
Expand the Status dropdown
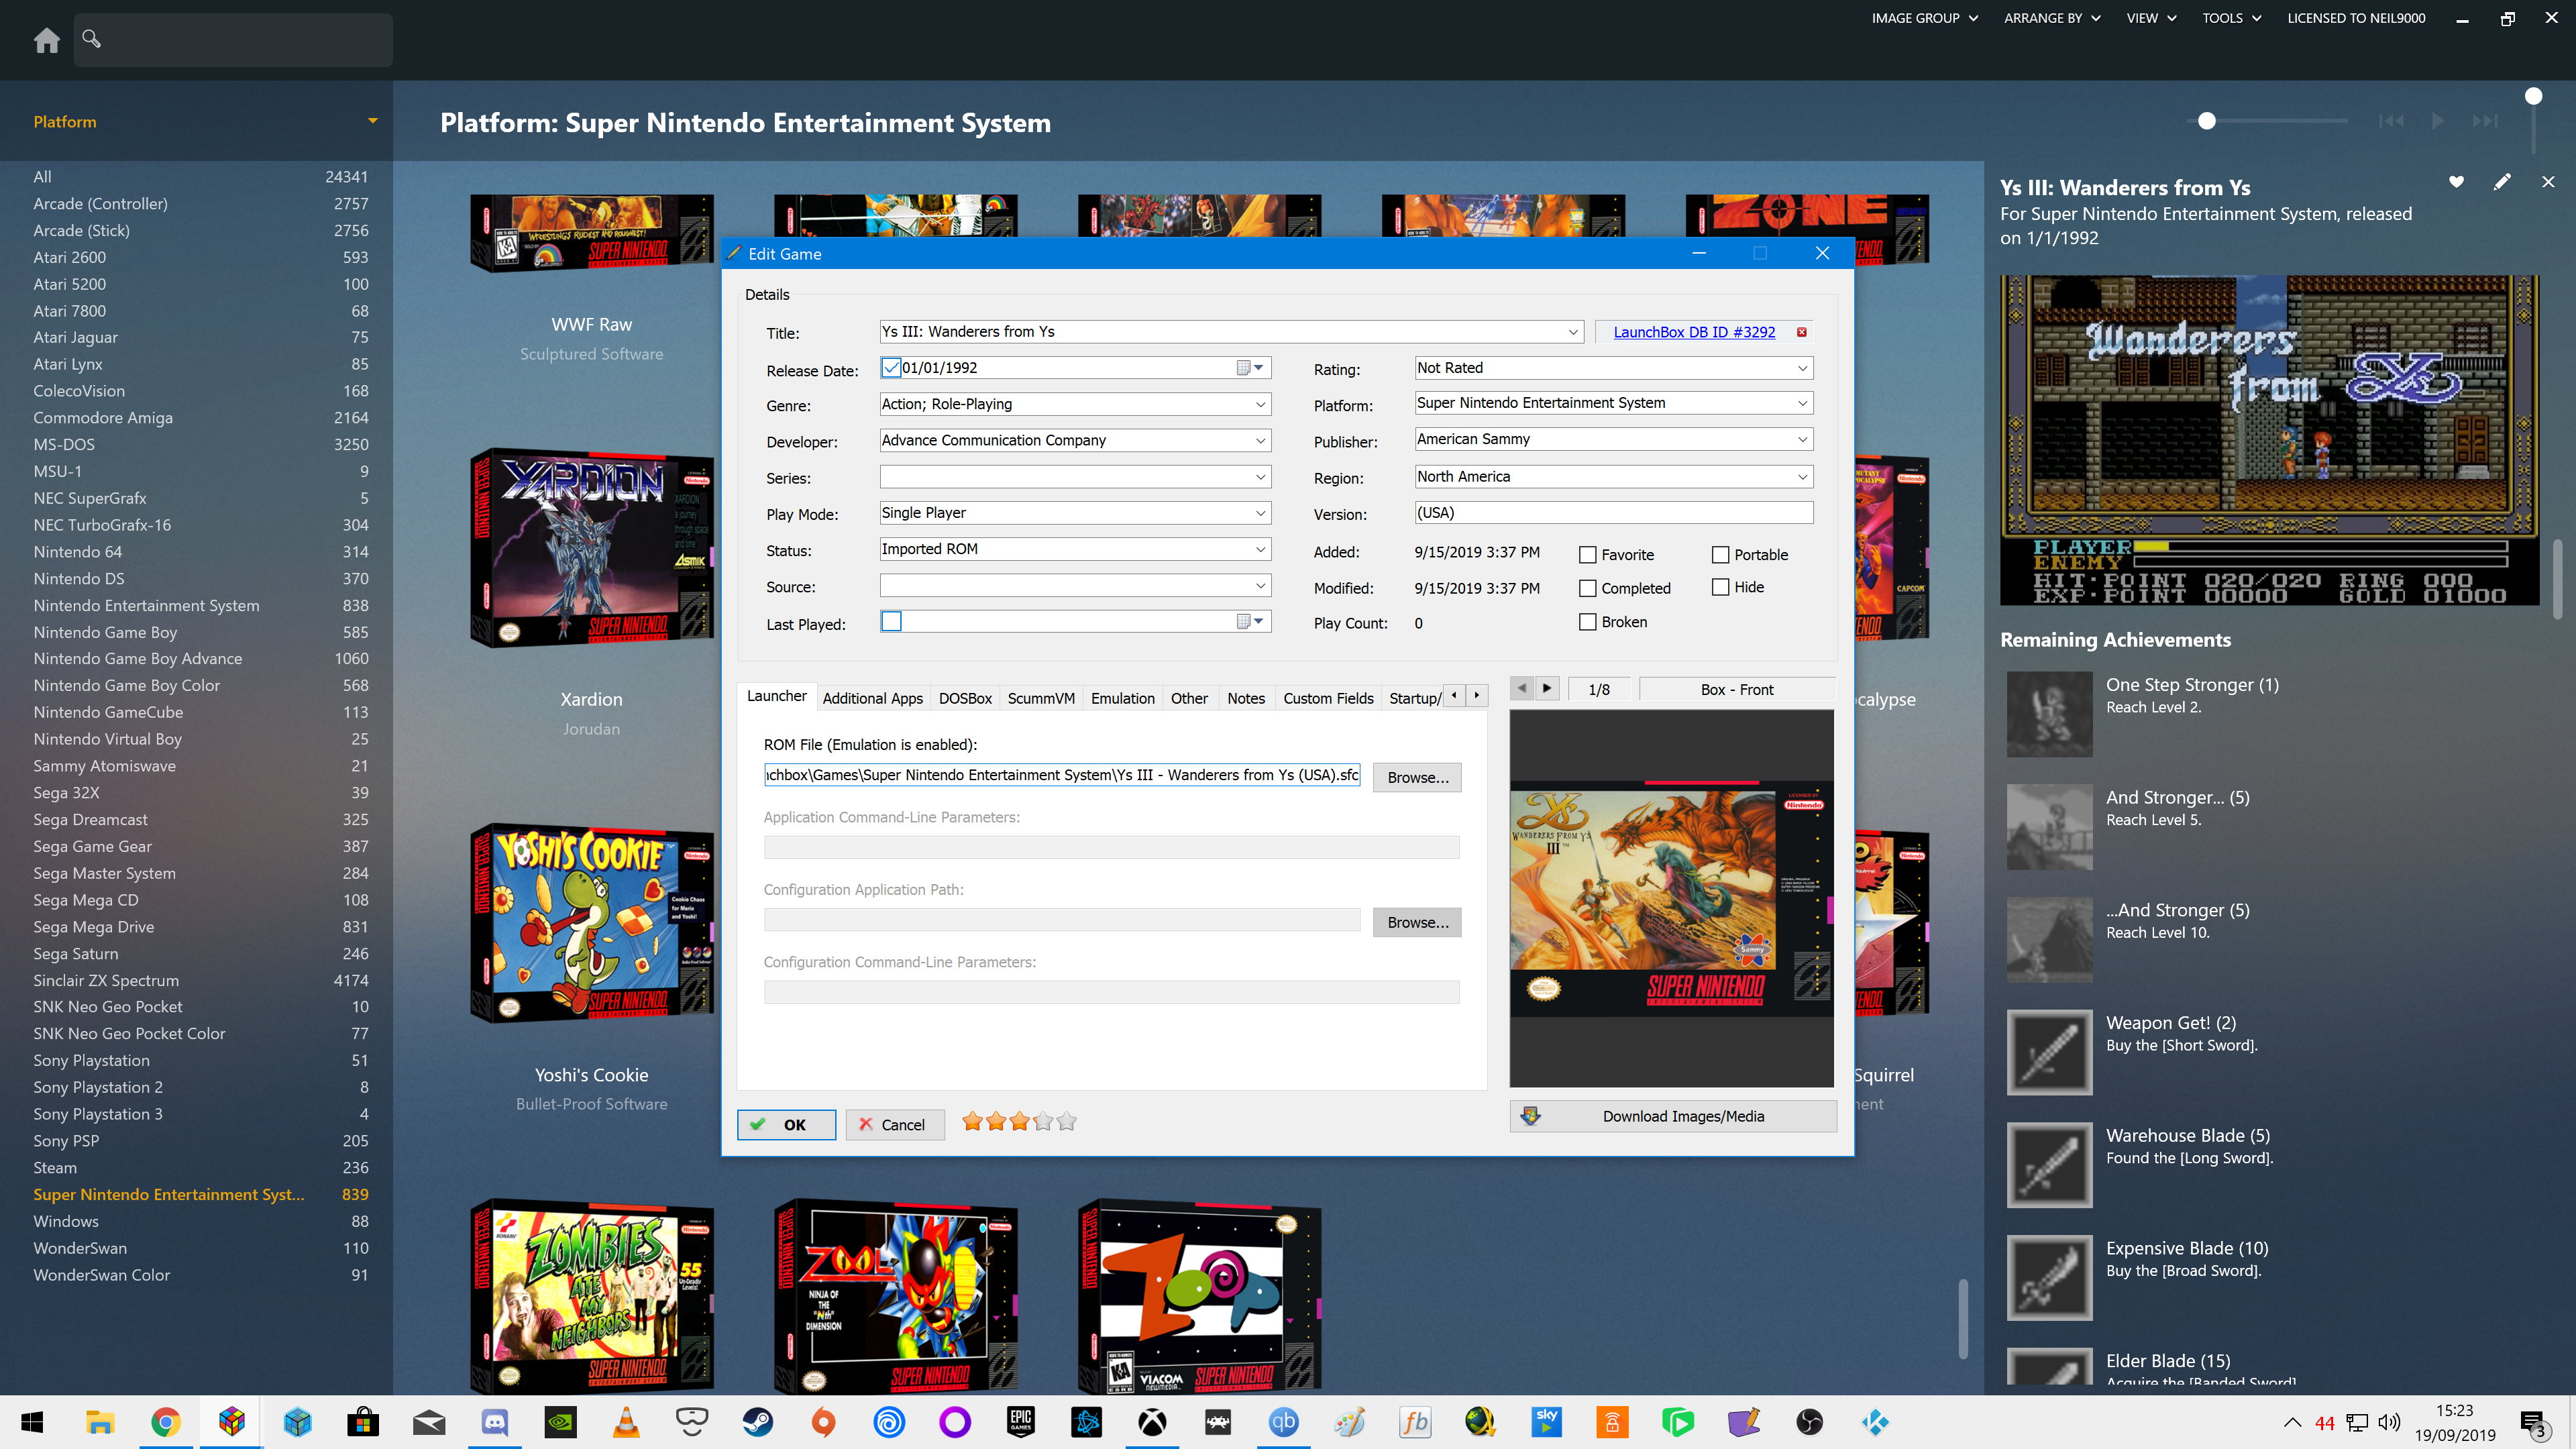[x=1260, y=549]
